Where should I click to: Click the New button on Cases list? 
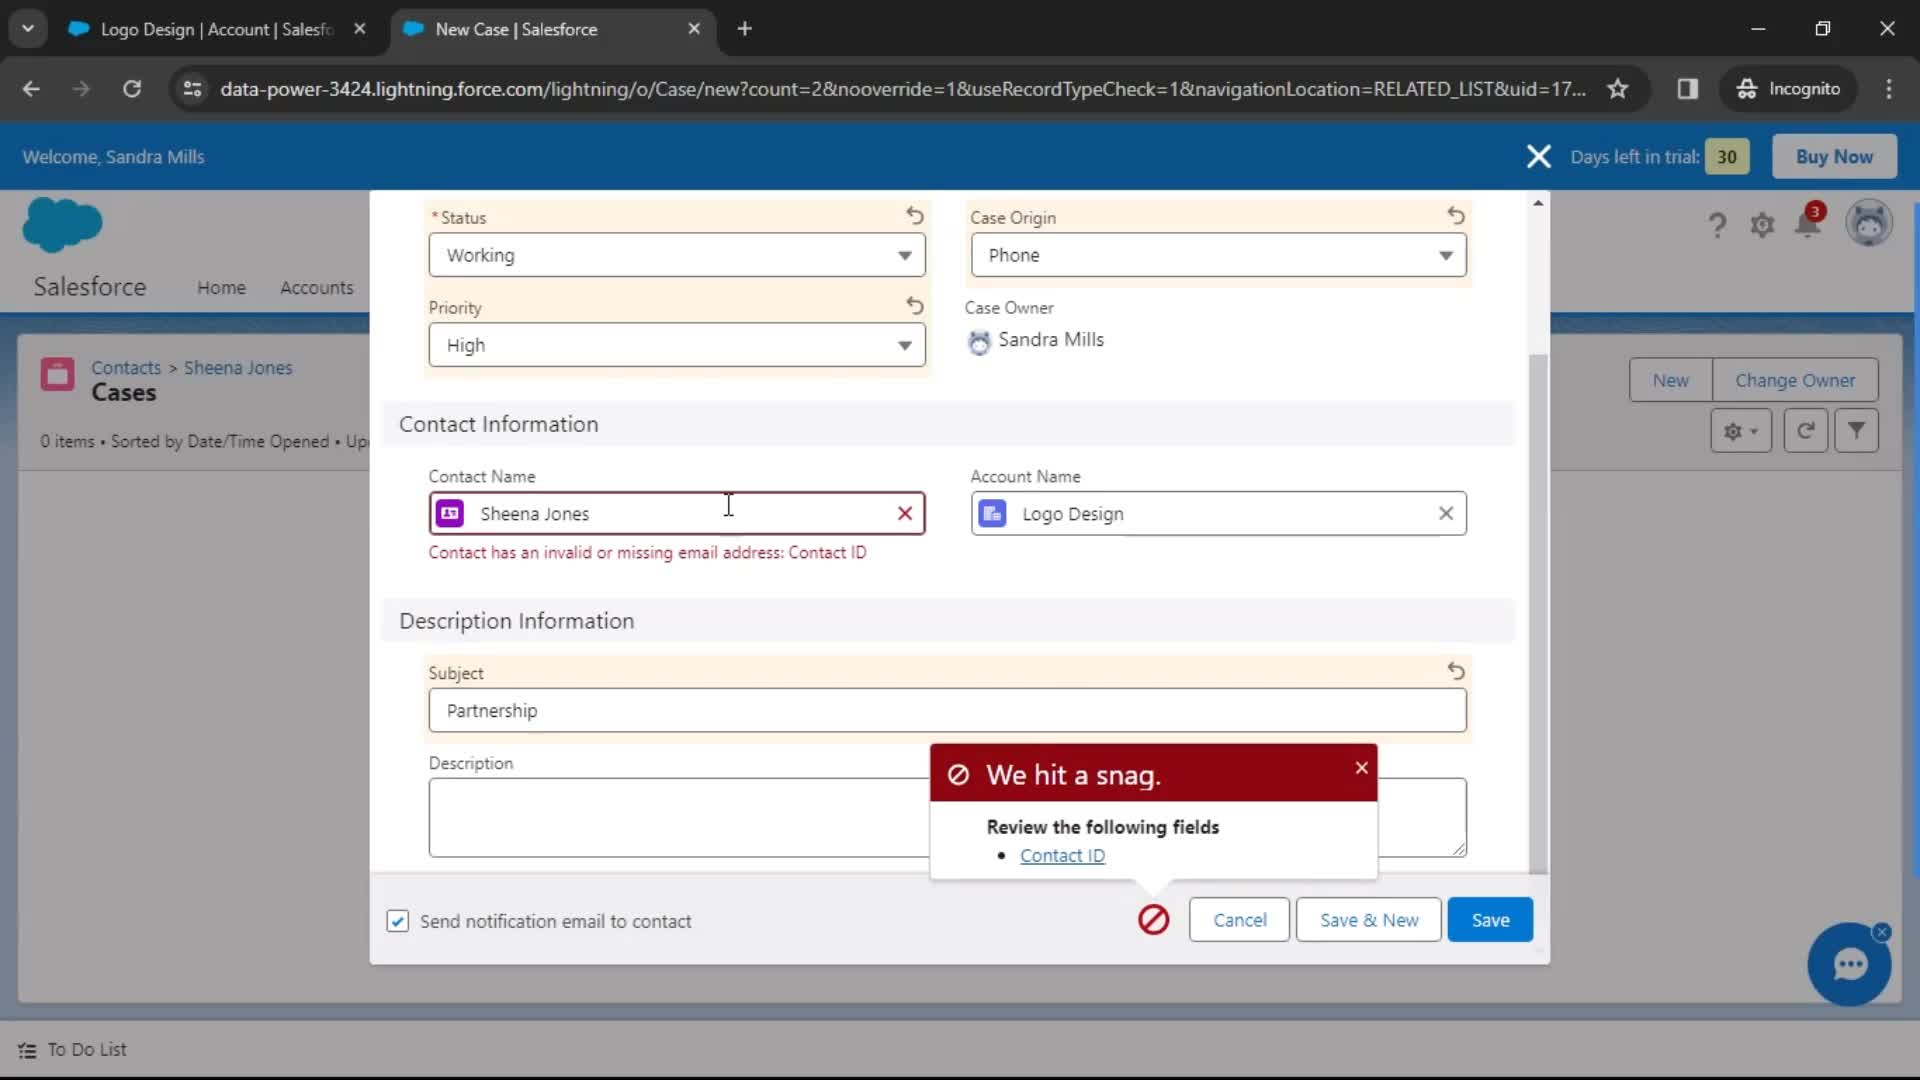point(1670,380)
